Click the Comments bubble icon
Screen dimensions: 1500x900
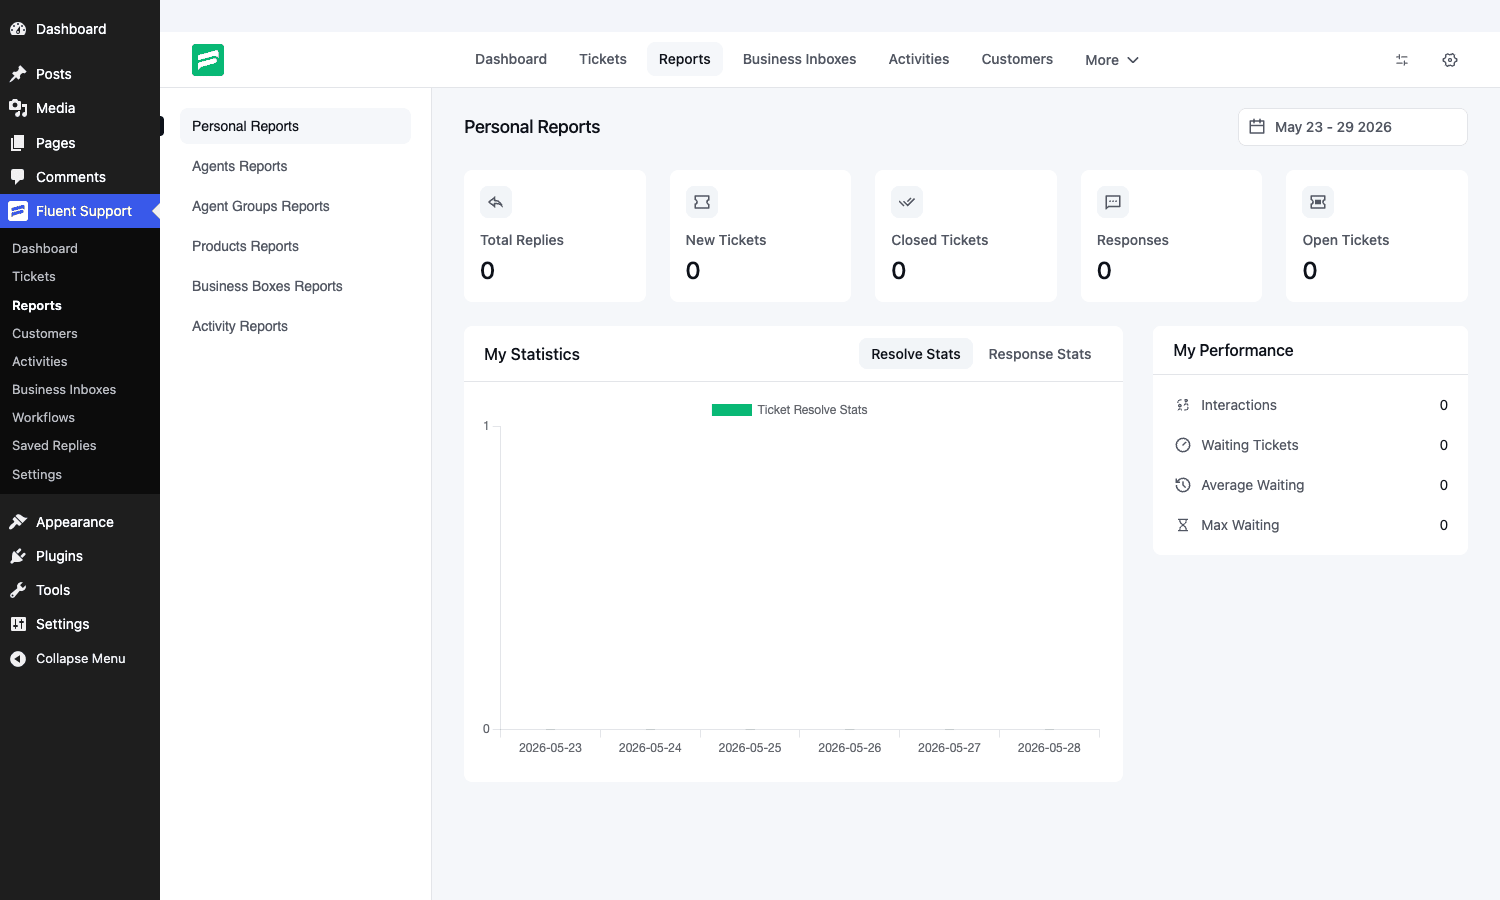(18, 177)
